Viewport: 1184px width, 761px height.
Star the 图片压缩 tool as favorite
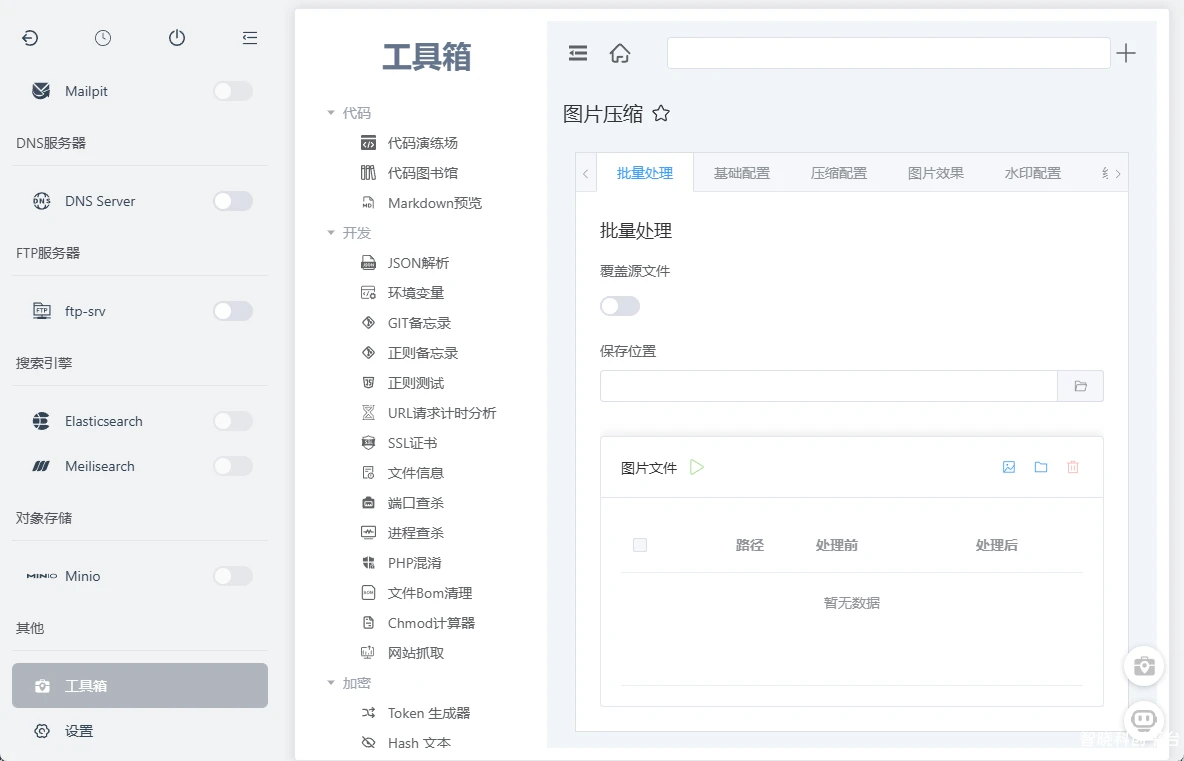(661, 114)
